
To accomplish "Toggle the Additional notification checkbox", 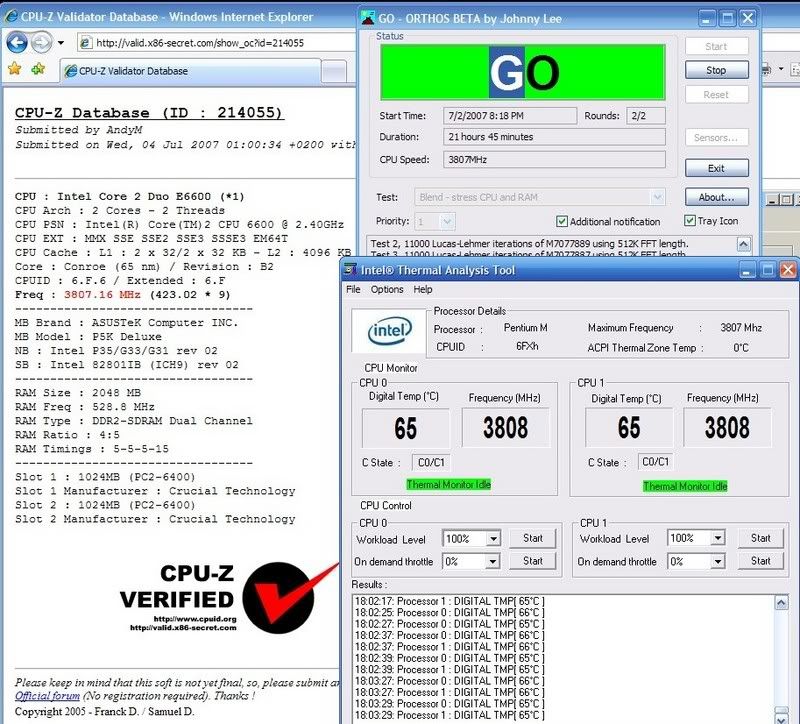I will point(562,221).
